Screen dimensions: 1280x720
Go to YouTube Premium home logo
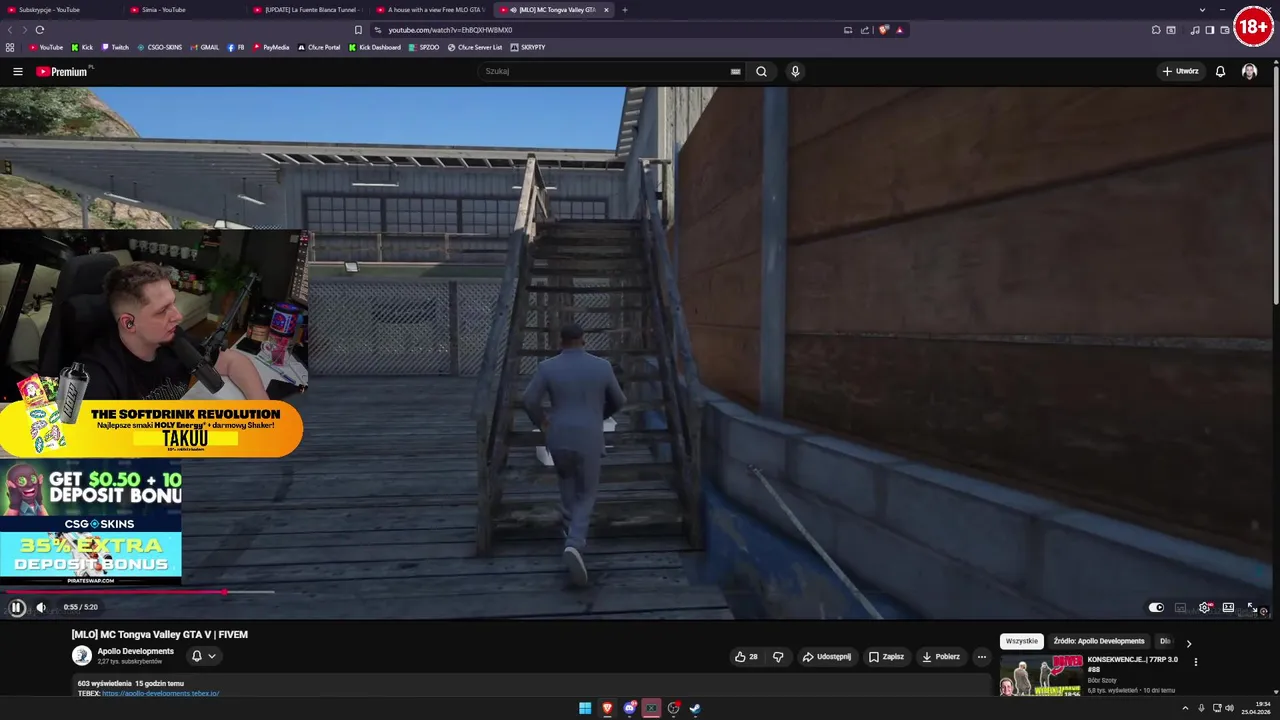coord(62,71)
